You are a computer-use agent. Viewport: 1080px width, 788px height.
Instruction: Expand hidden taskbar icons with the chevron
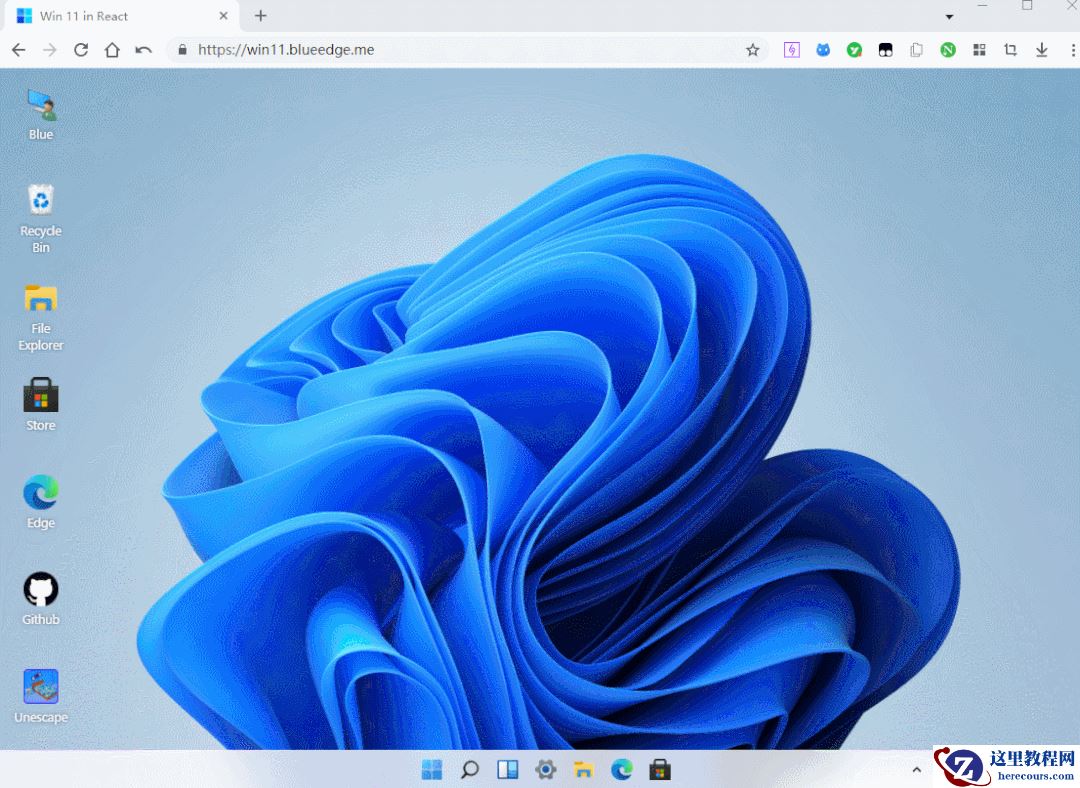(917, 769)
